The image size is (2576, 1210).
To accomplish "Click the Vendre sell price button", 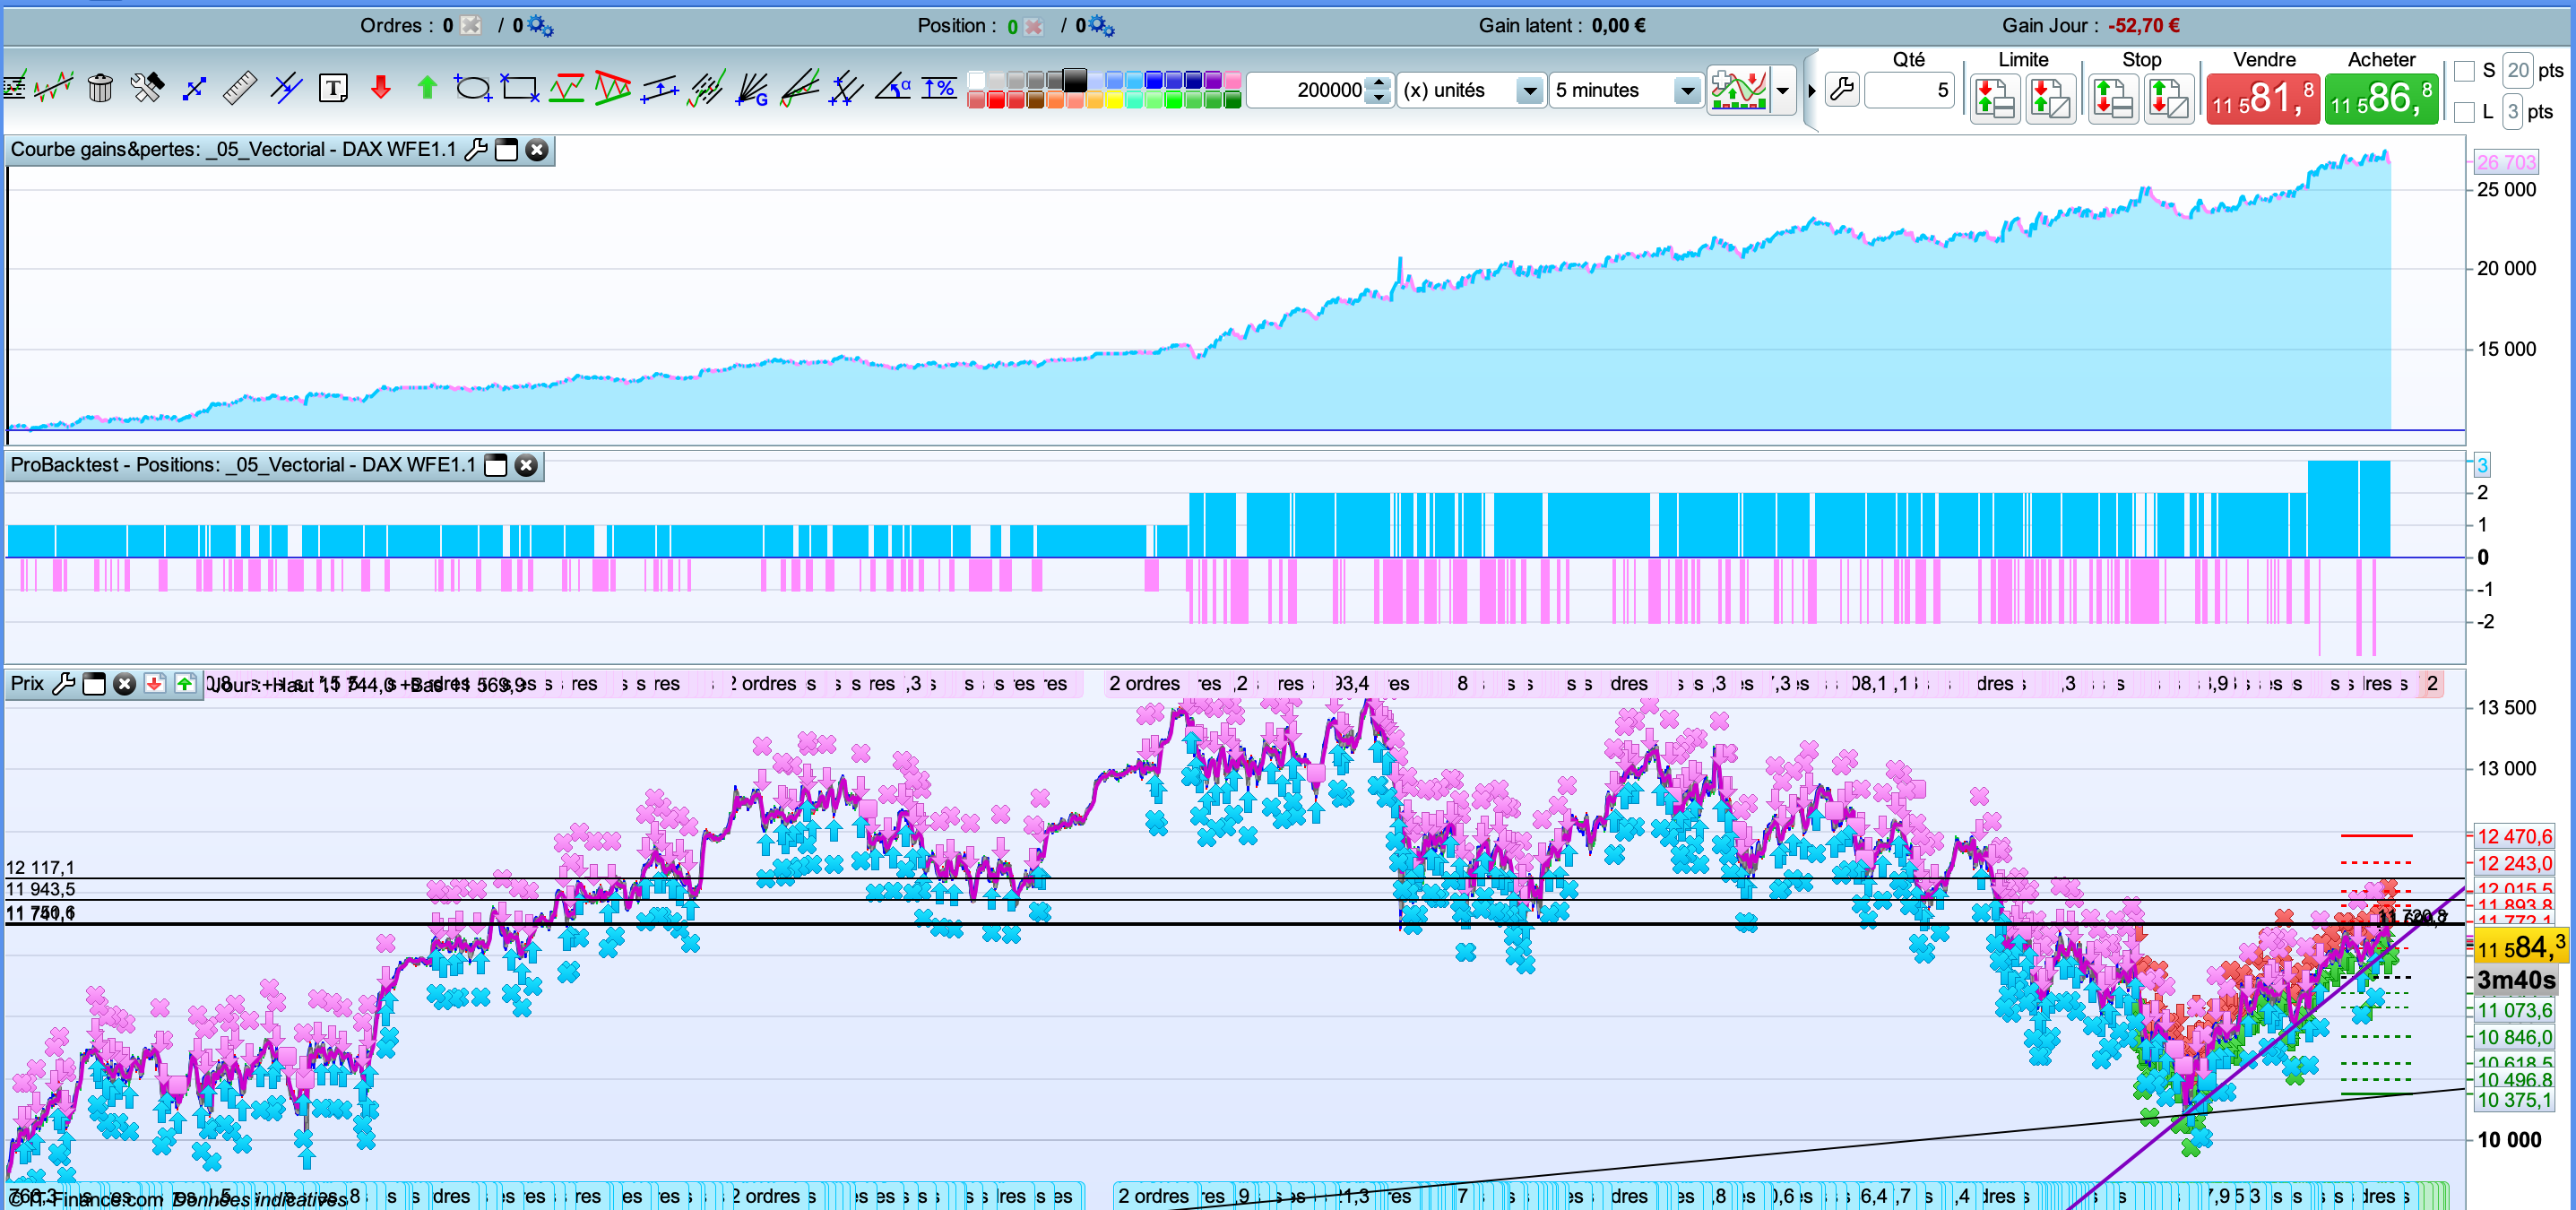I will (x=2262, y=99).
